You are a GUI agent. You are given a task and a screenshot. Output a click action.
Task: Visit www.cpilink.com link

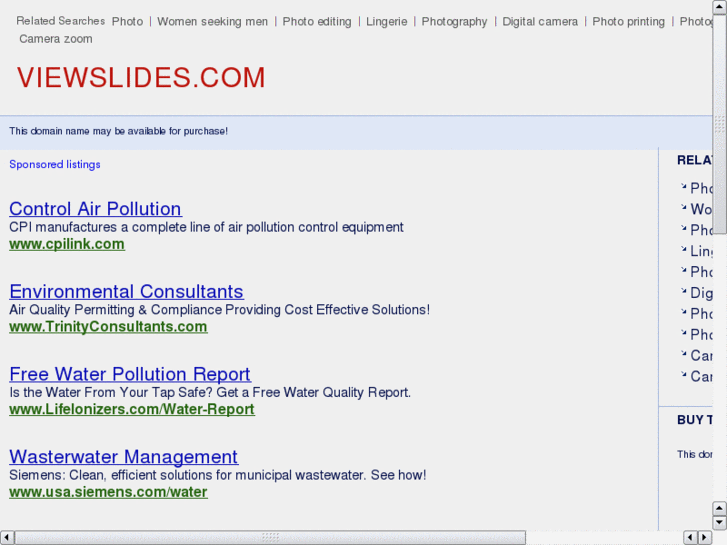click(67, 244)
